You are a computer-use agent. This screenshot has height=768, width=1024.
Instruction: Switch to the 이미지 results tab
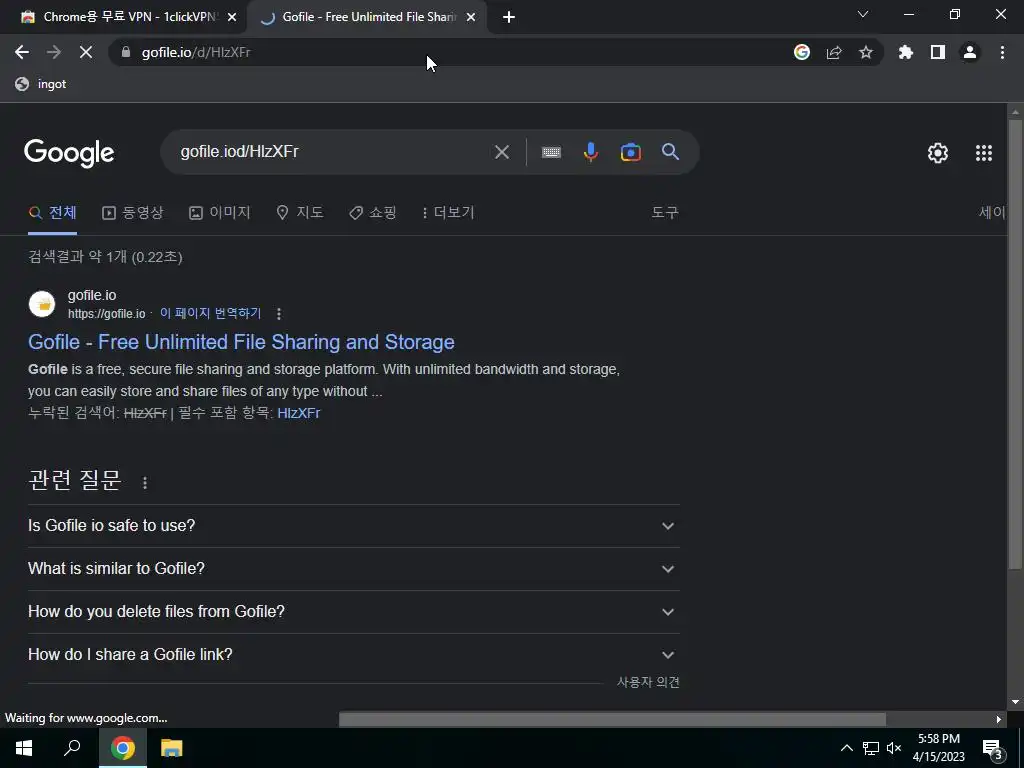pos(219,213)
